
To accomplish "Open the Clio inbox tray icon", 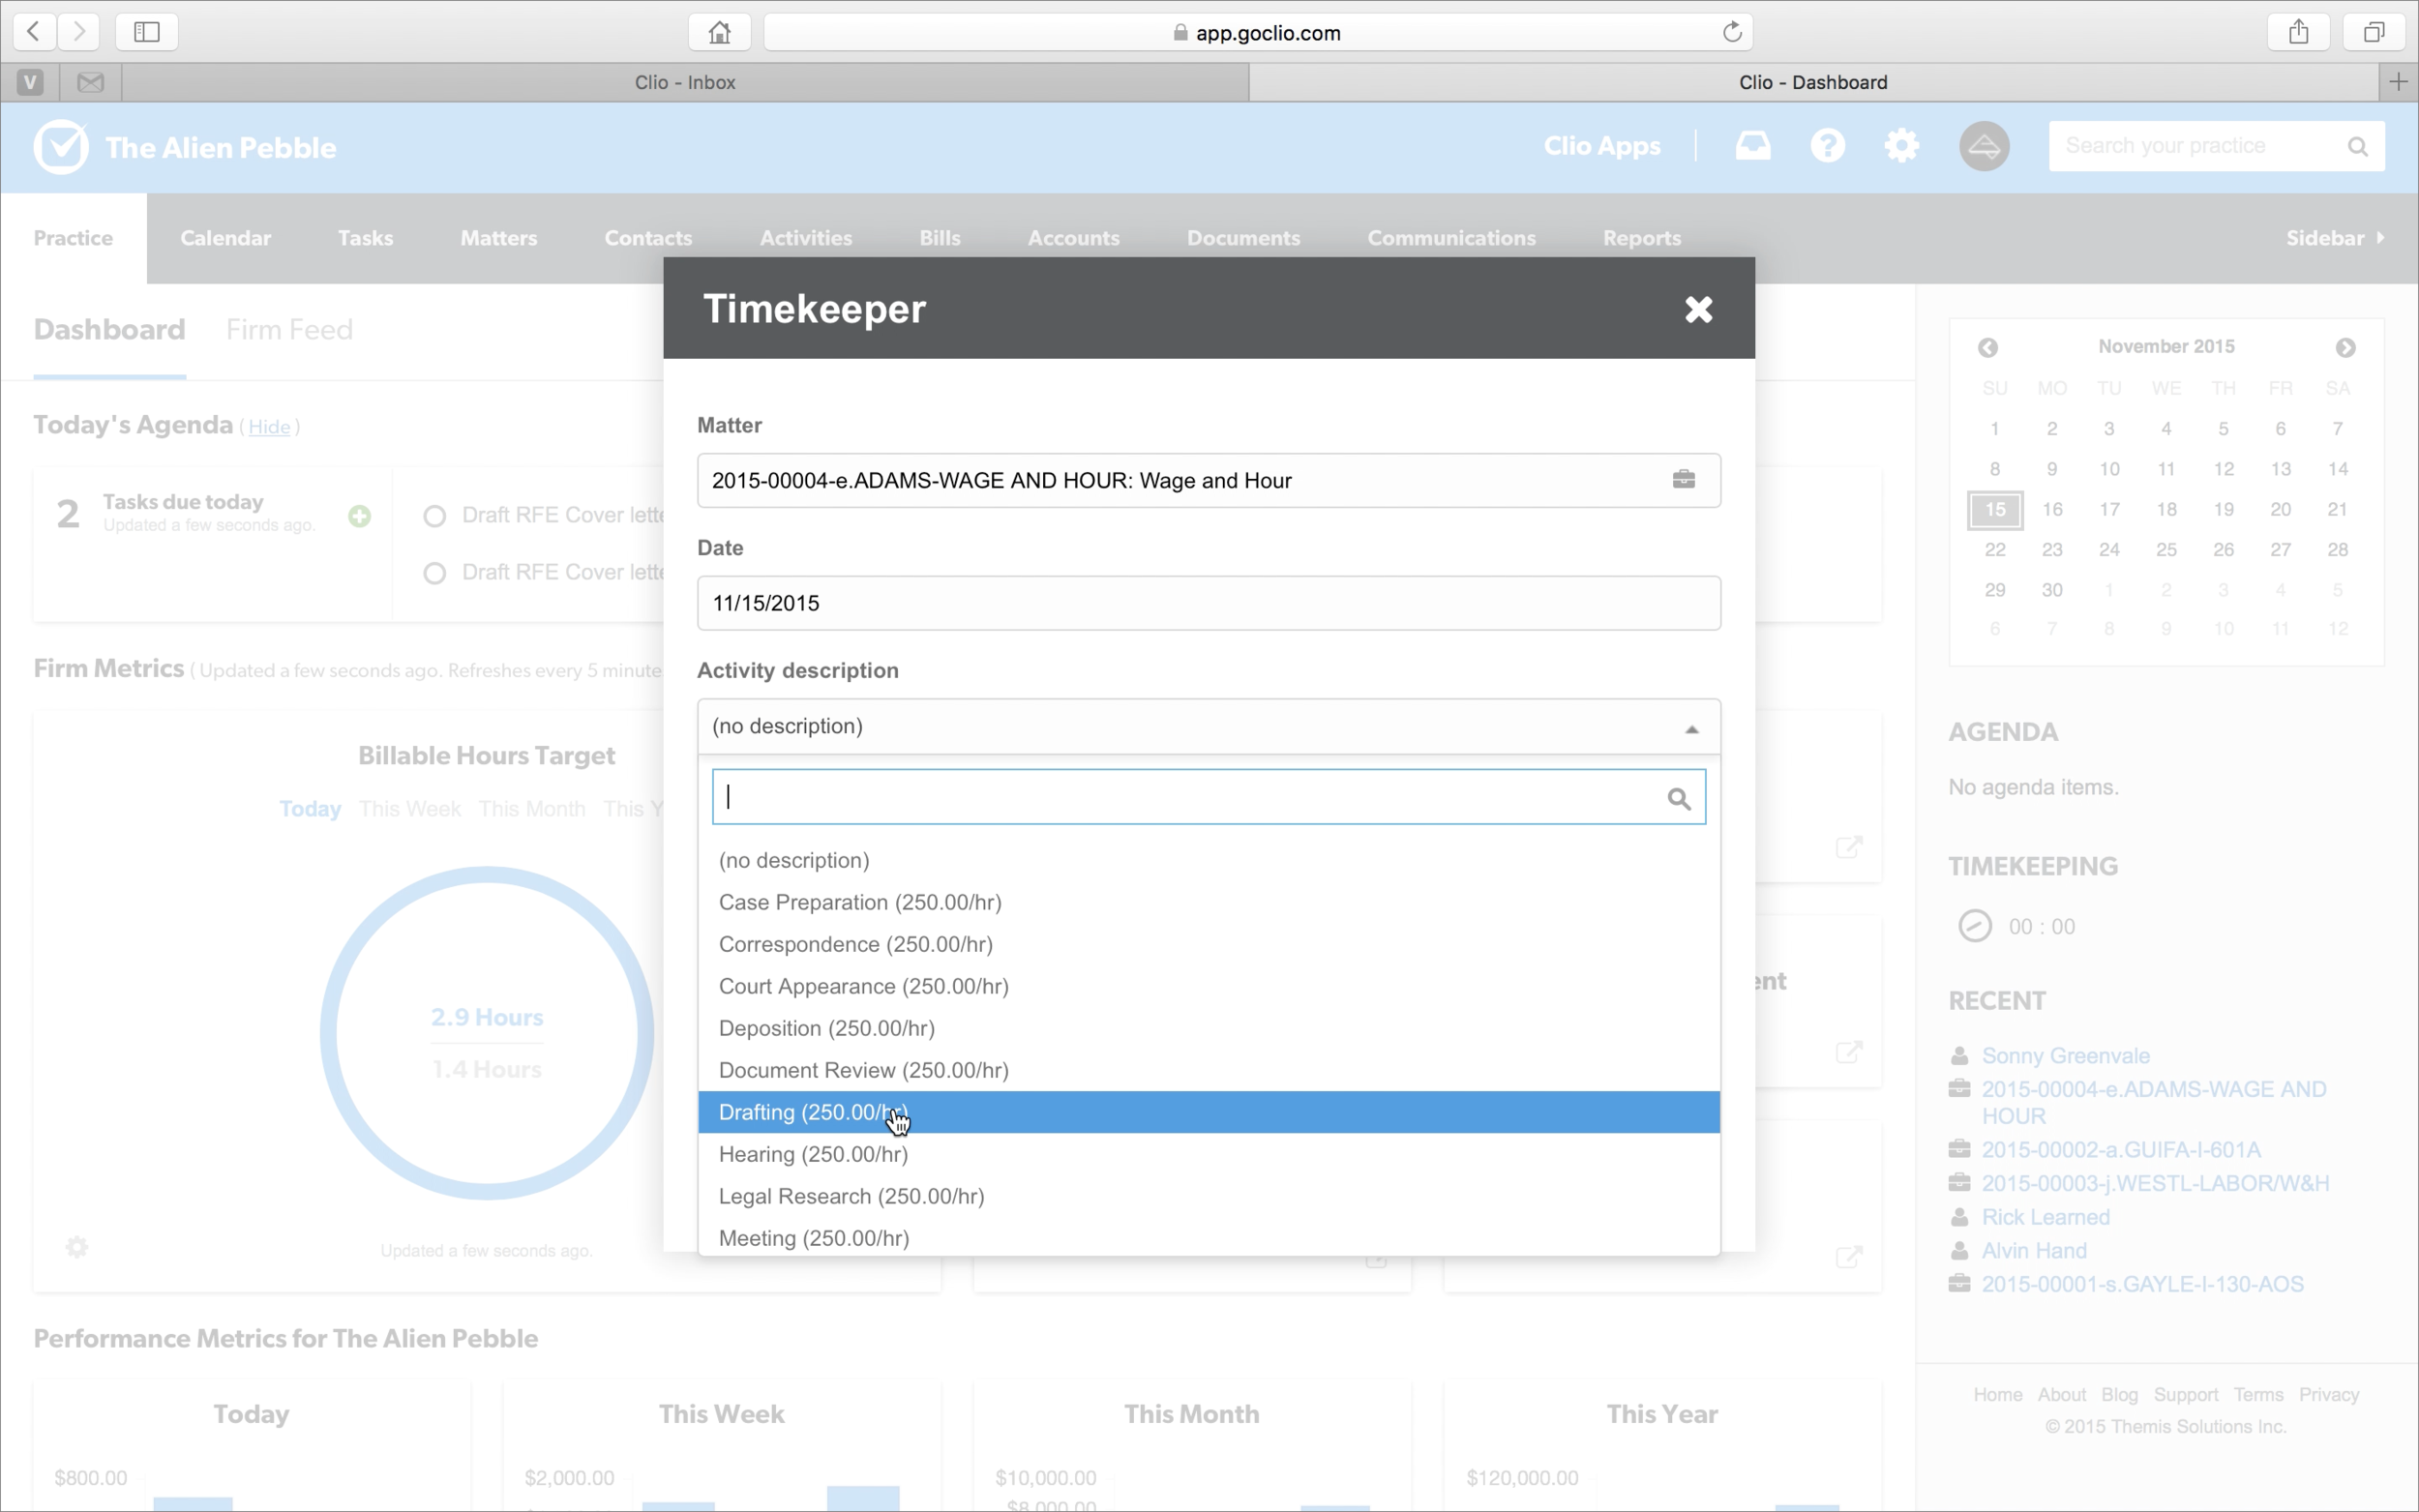I will click(1752, 146).
